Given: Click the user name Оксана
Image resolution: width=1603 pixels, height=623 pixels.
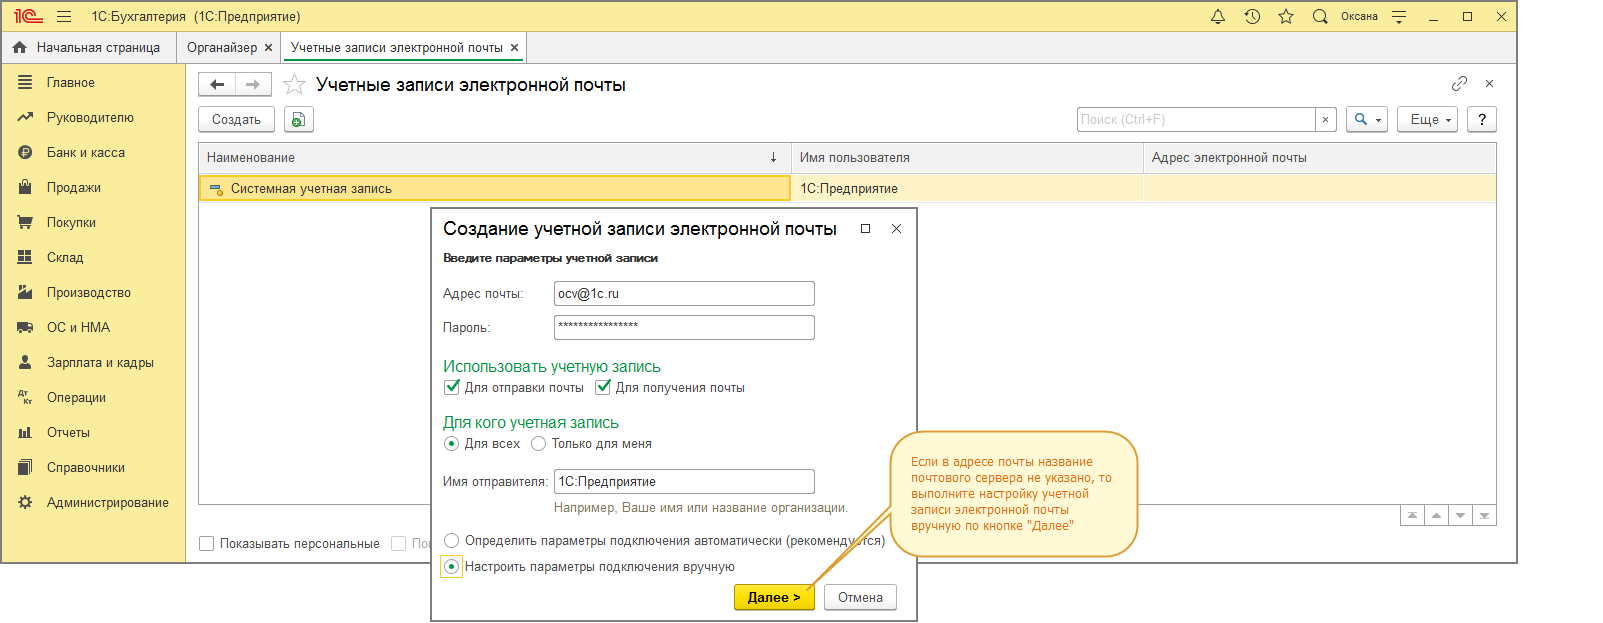Looking at the screenshot, I should coord(1359,16).
